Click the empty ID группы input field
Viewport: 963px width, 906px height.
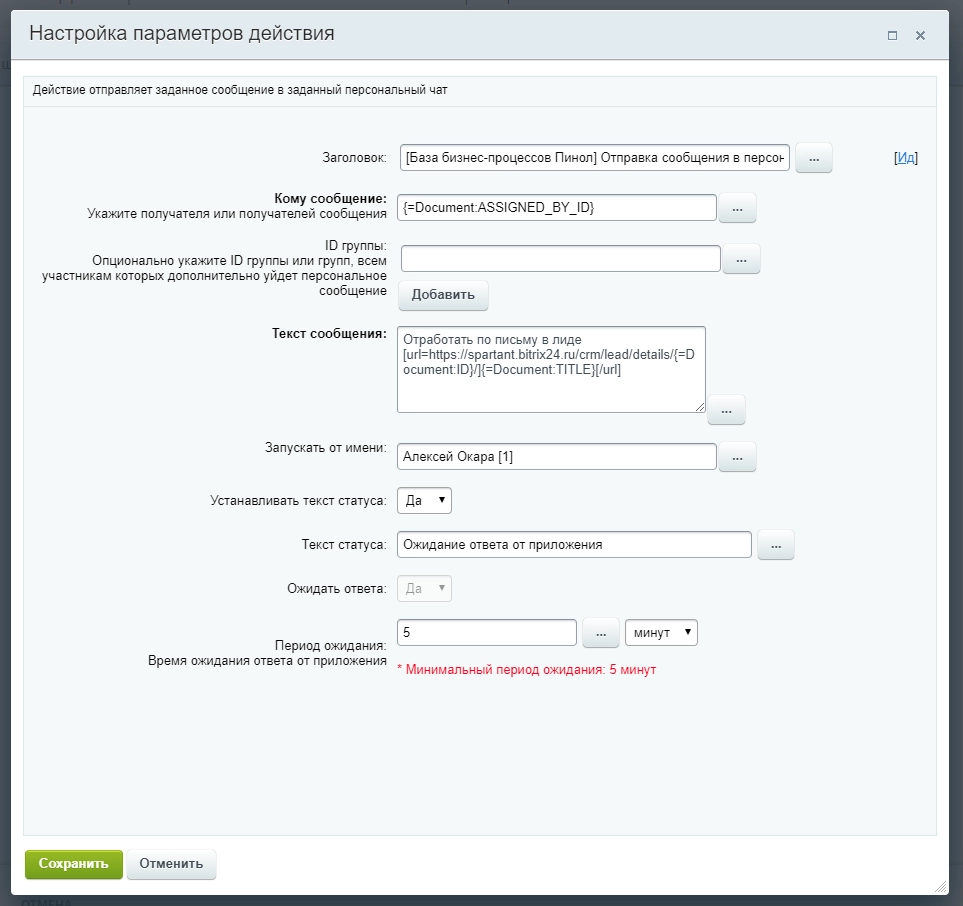(x=560, y=259)
